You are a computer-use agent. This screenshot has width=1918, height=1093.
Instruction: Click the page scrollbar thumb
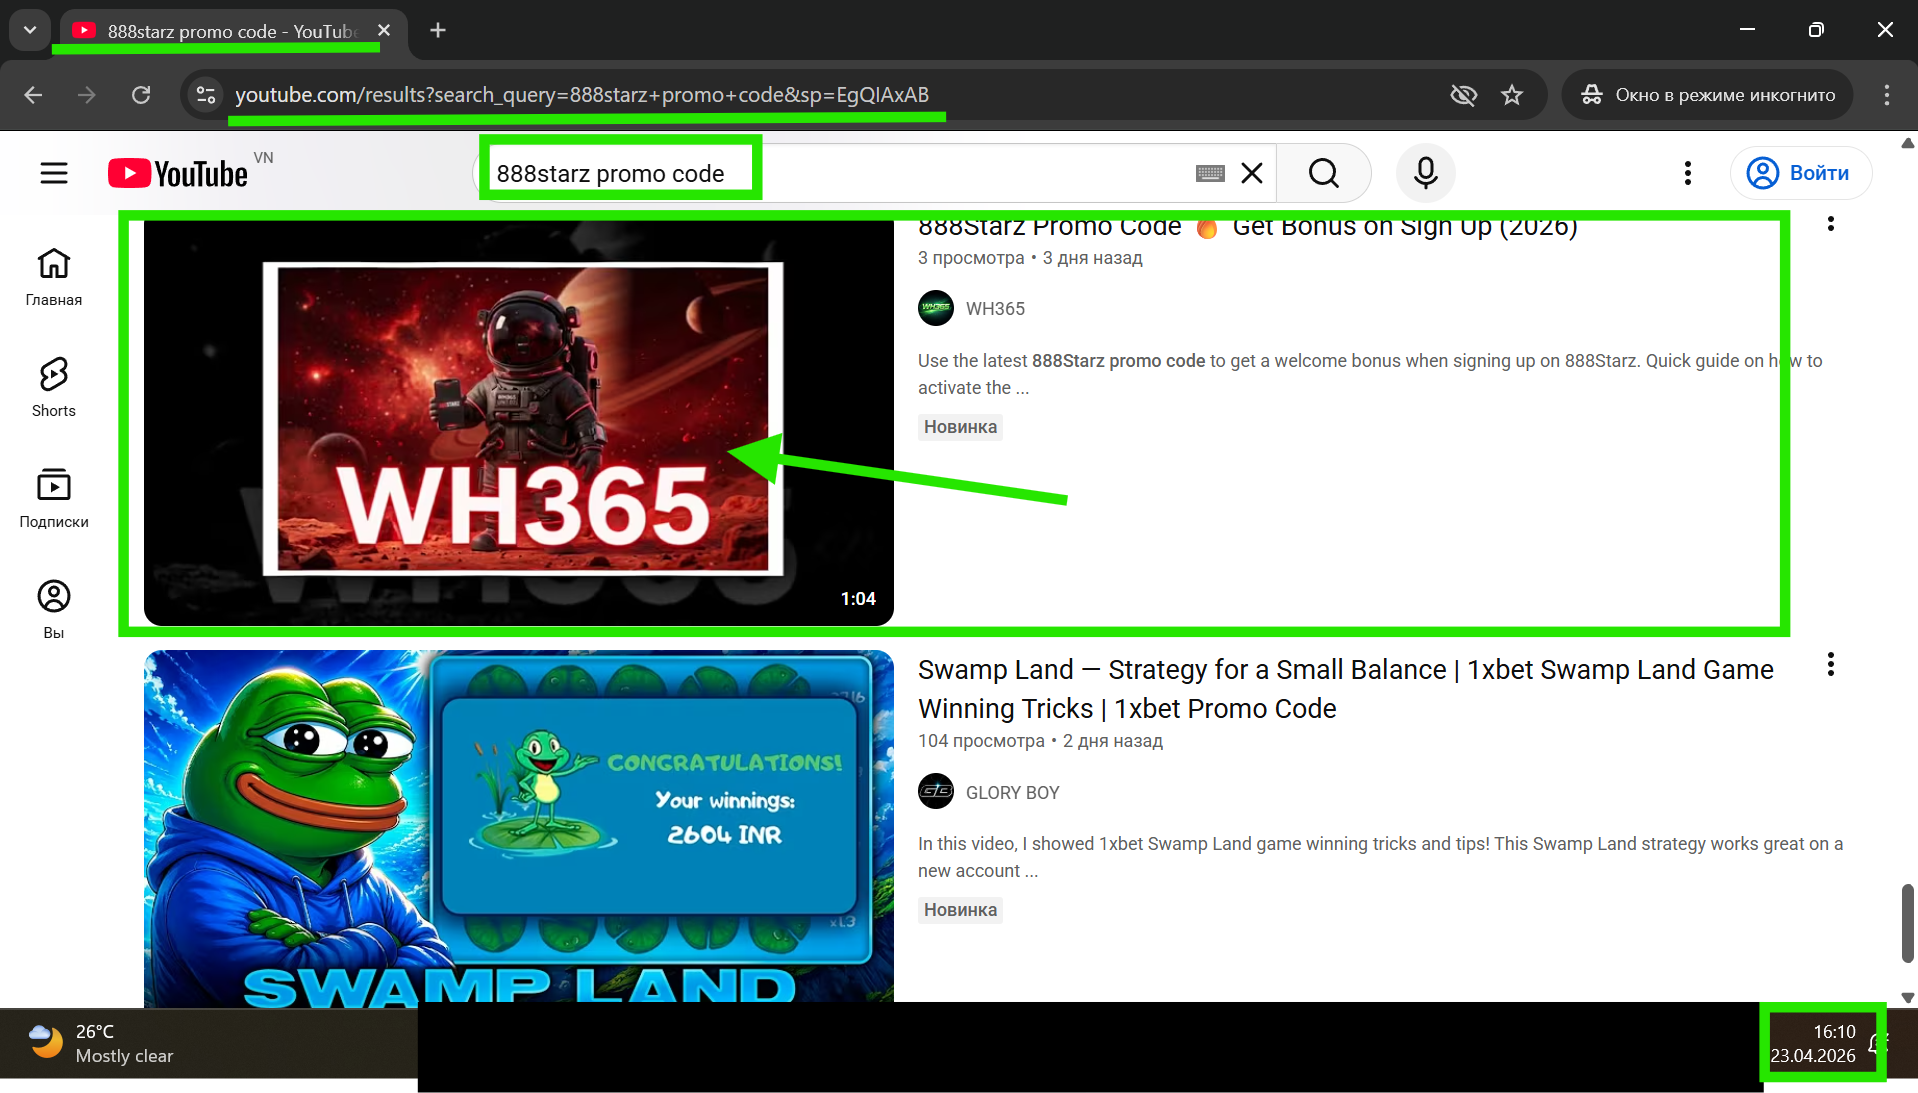(x=1907, y=923)
